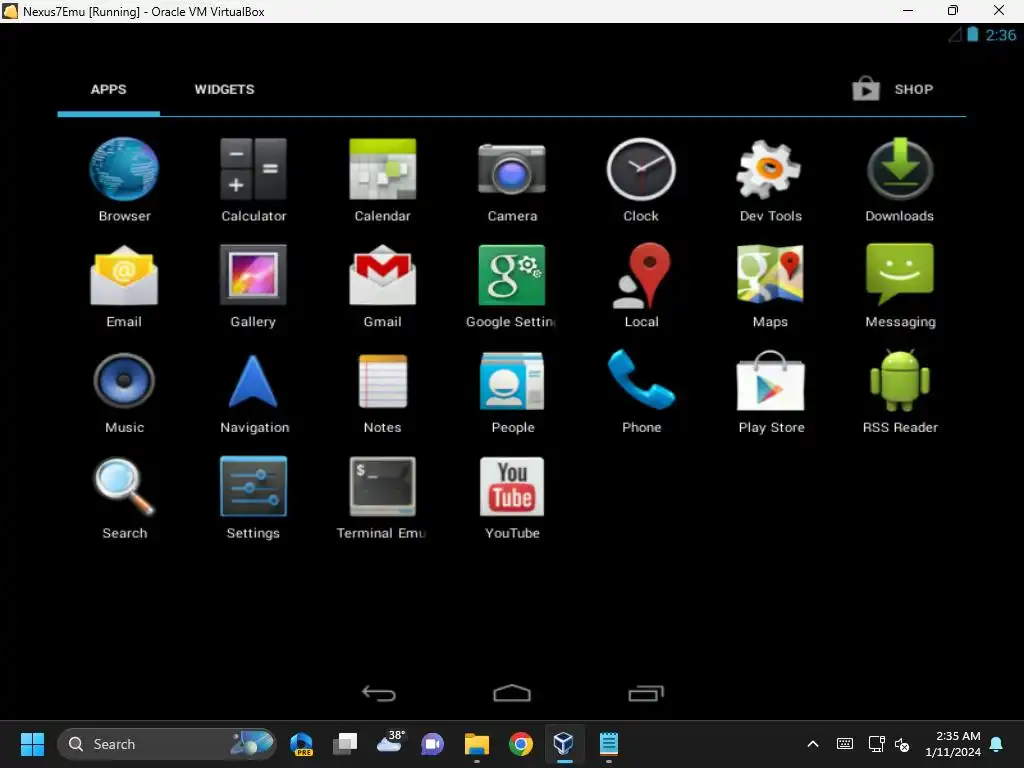
Task: Switch to the Widgets tab
Action: (x=224, y=89)
